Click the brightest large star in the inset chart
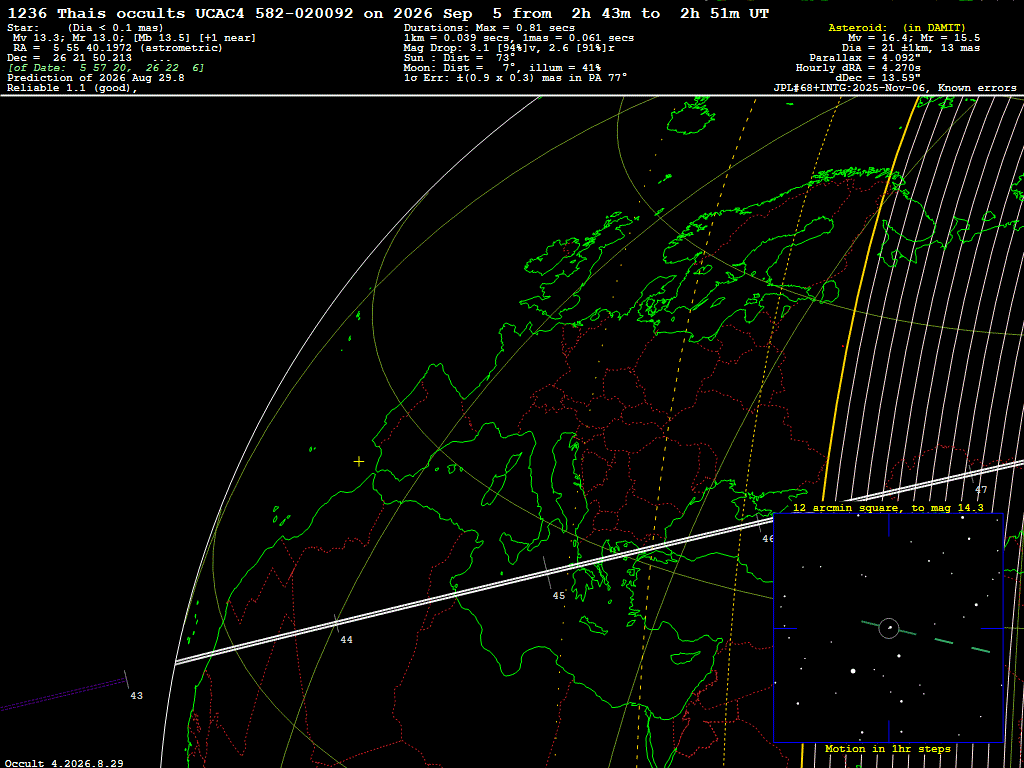The height and width of the screenshot is (768, 1024). click(853, 671)
